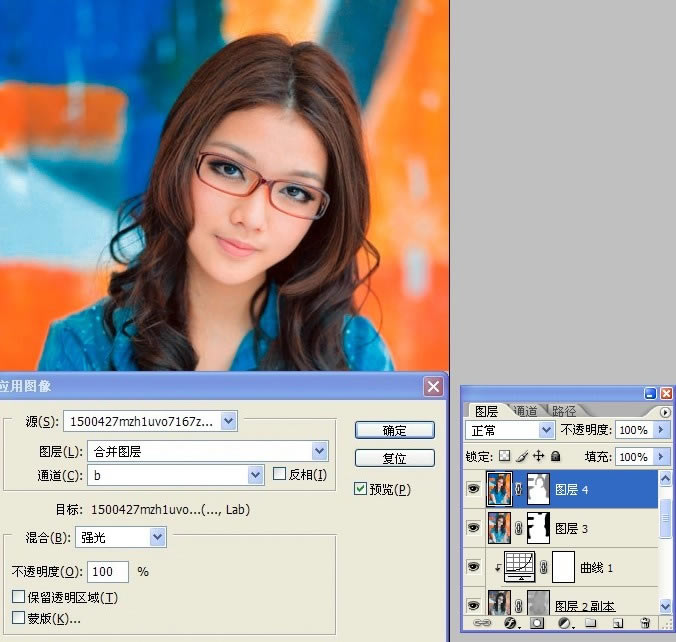The image size is (676, 642).
Task: Switch to the 通道 tab
Action: pos(526,411)
